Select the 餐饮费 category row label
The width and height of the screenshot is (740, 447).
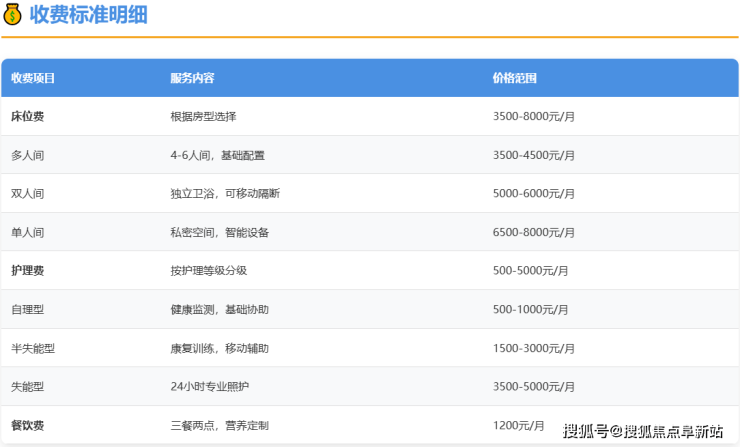click(x=27, y=425)
